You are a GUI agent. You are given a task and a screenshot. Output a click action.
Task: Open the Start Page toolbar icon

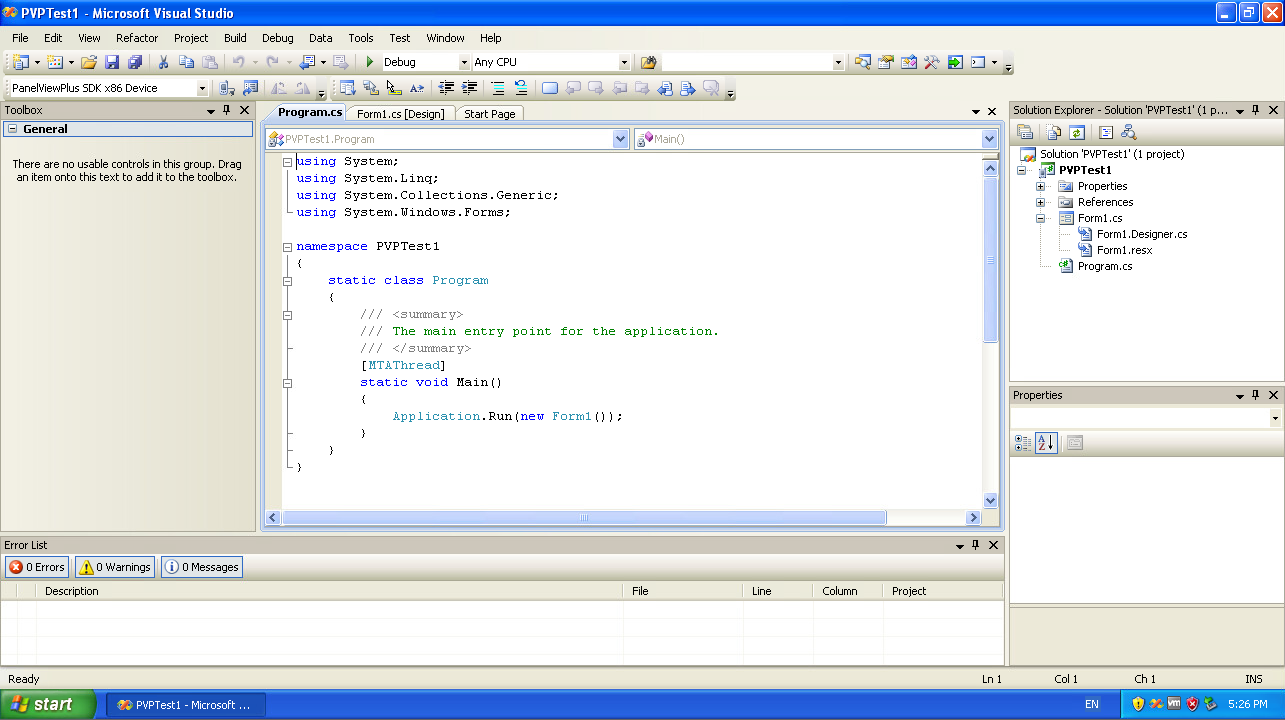[955, 62]
